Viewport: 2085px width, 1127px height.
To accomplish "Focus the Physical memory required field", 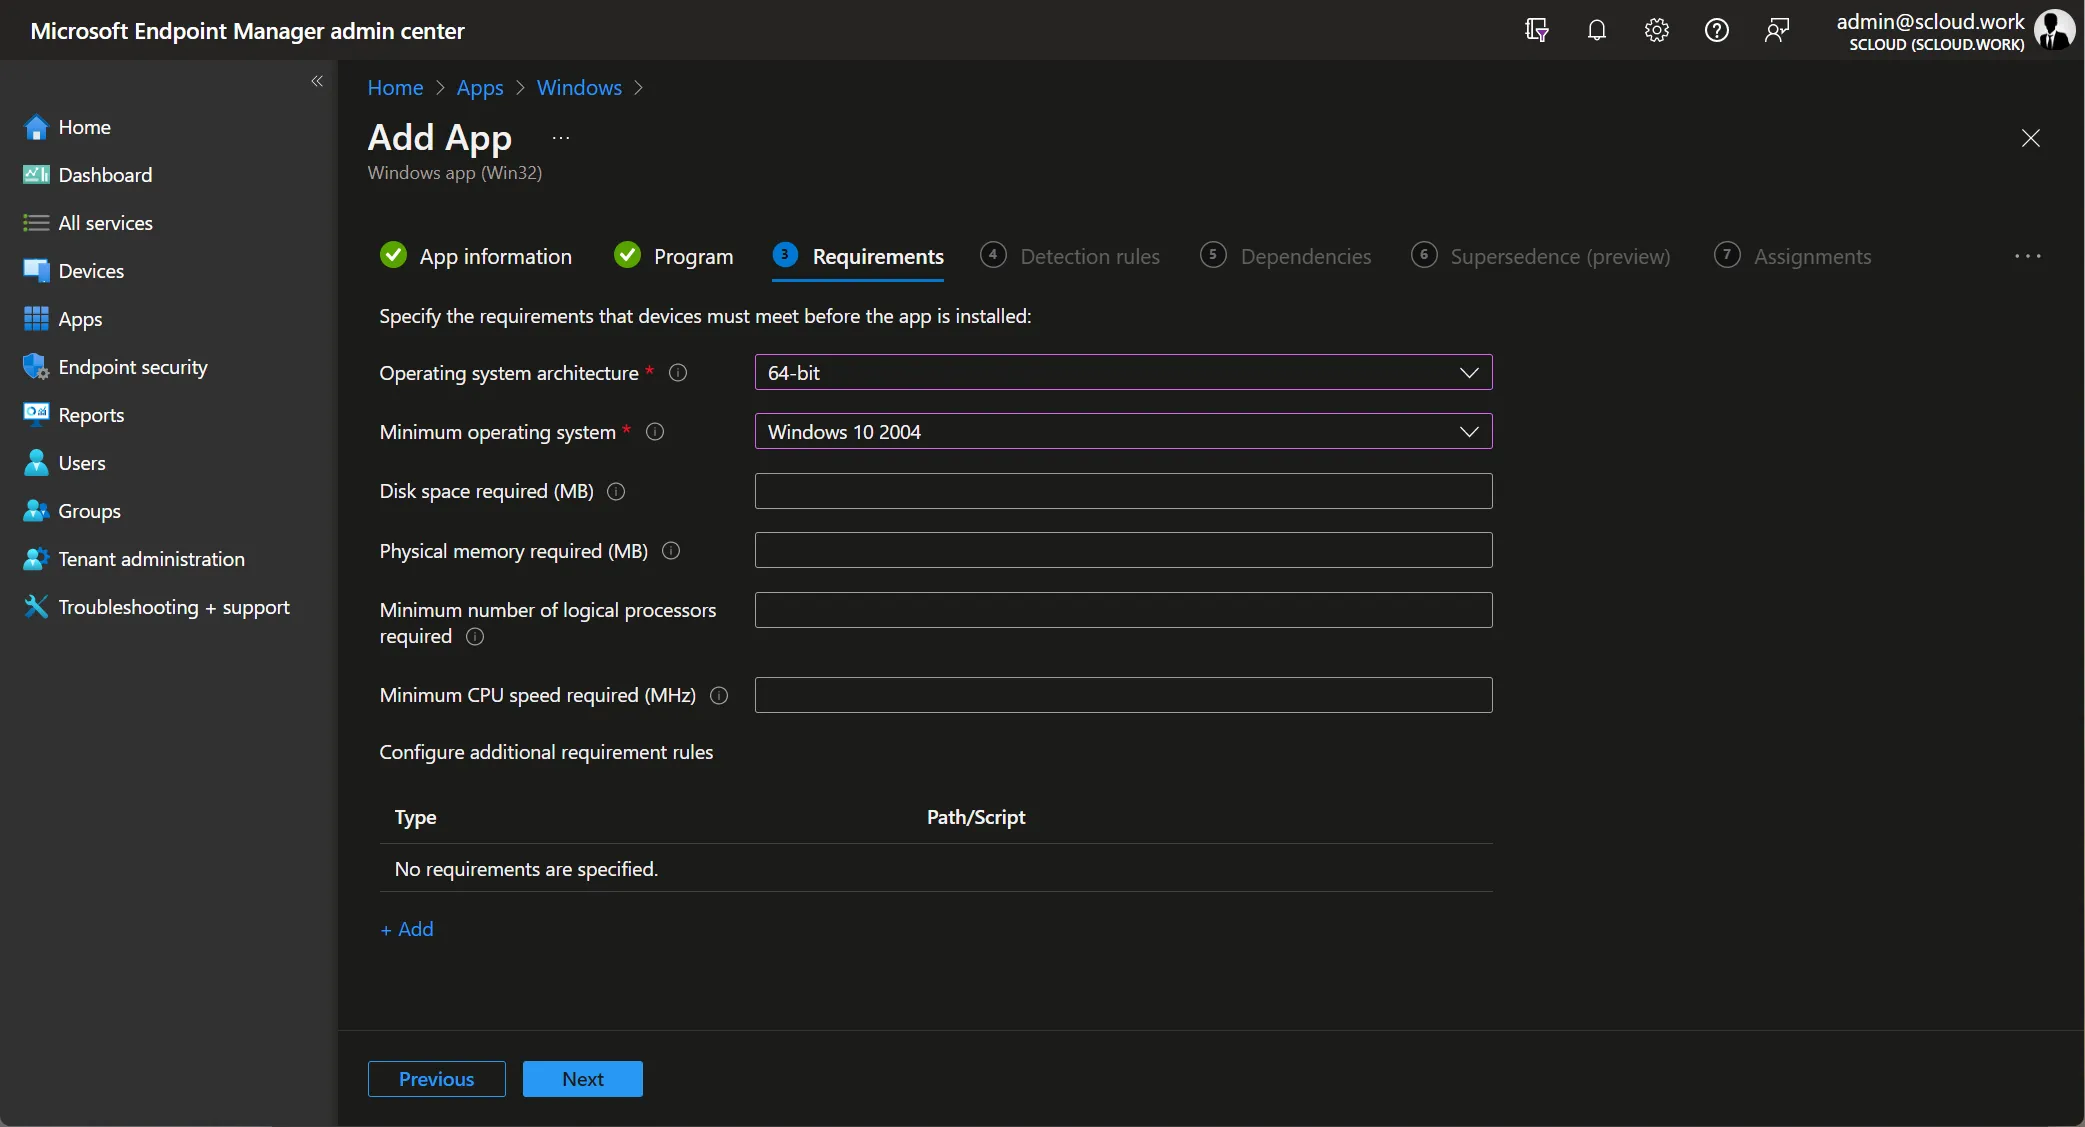I will pyautogui.click(x=1123, y=550).
